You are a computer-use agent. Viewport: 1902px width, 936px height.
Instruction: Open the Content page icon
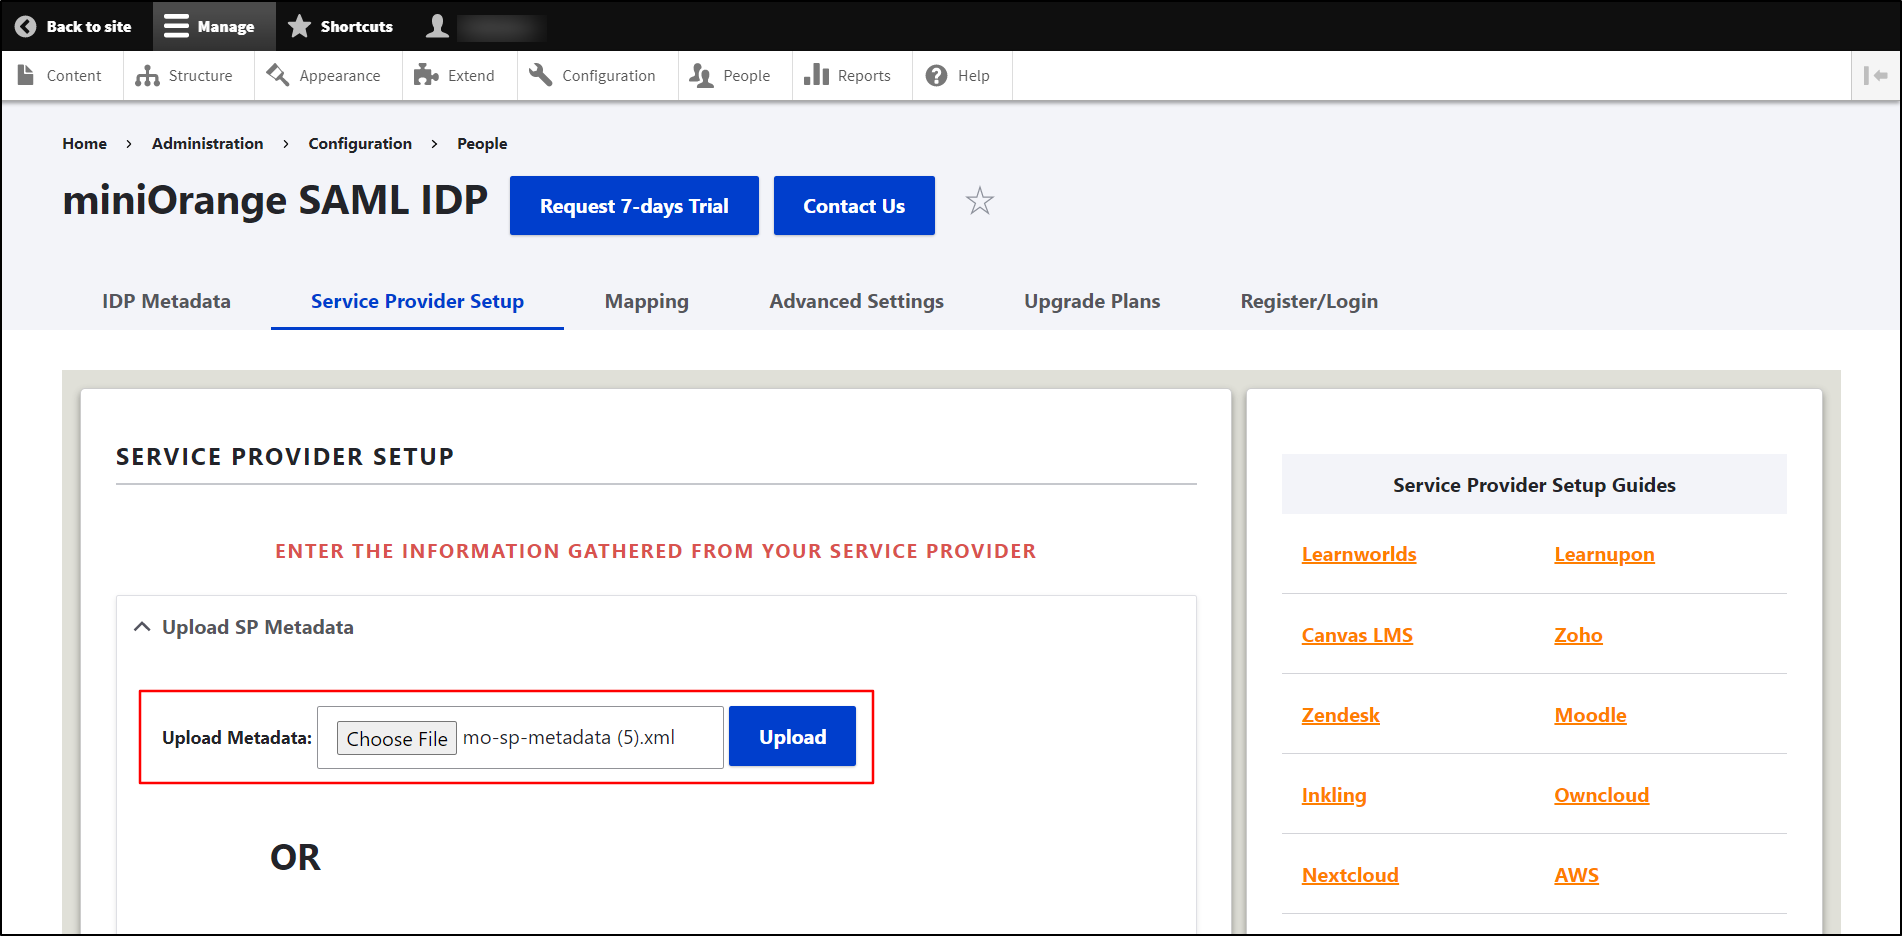26,75
